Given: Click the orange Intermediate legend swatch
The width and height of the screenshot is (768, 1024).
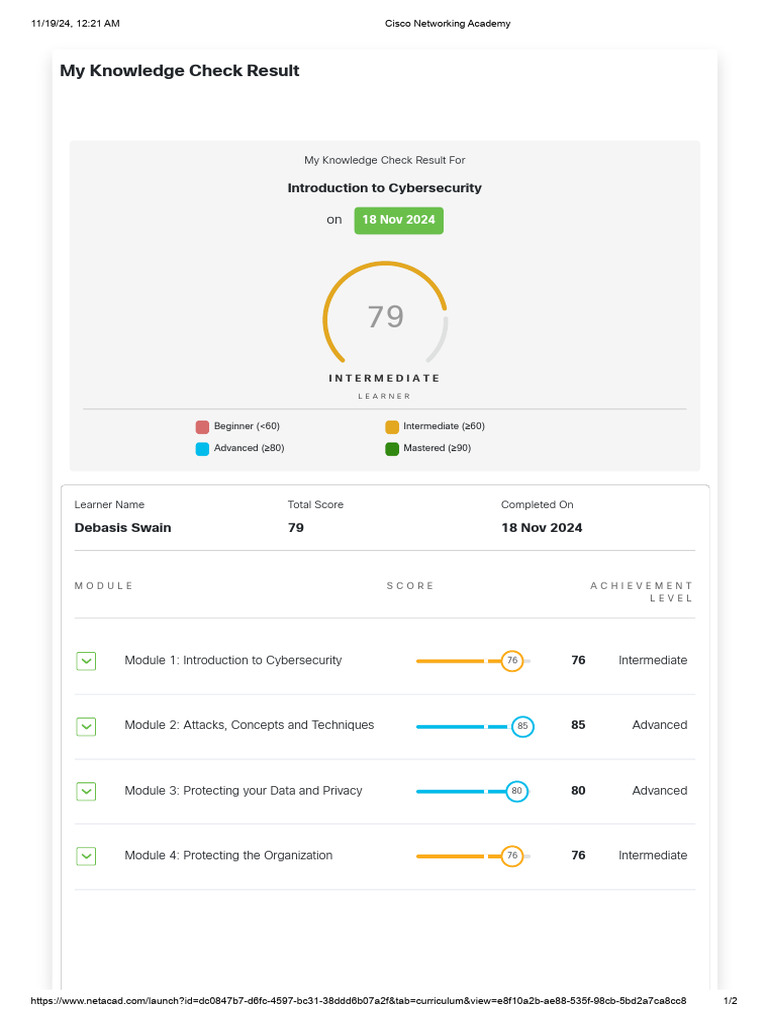Looking at the screenshot, I should (392, 427).
